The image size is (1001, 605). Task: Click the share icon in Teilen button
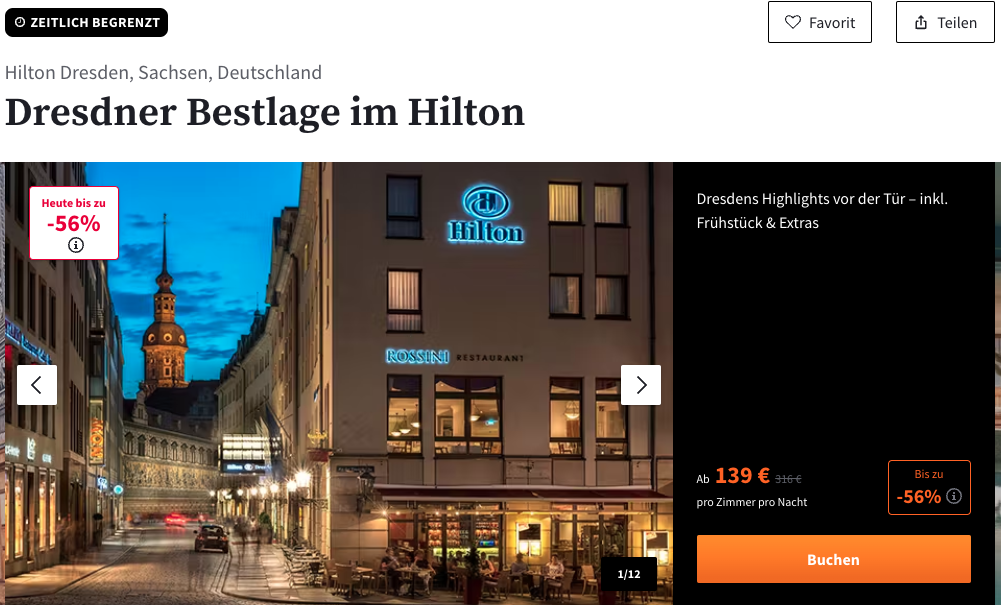[x=921, y=22]
